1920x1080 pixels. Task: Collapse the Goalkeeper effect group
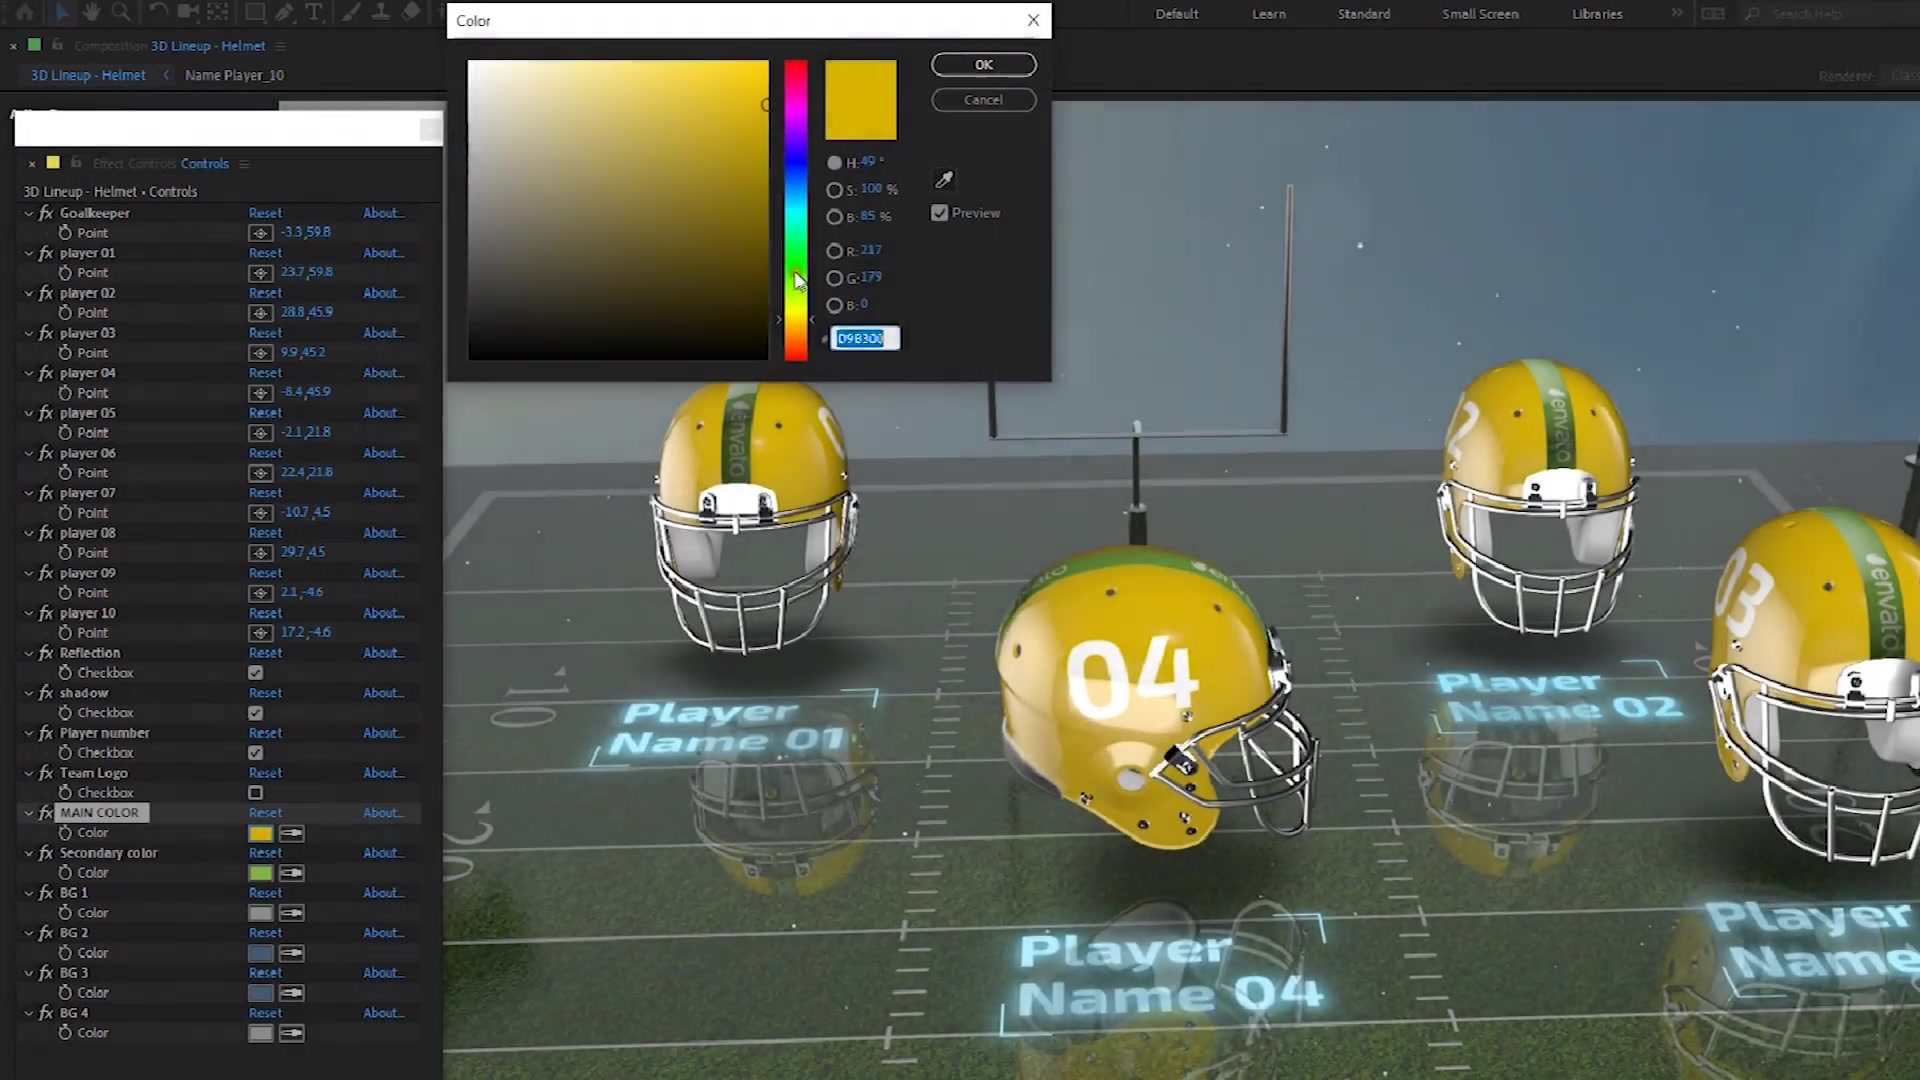tap(28, 213)
